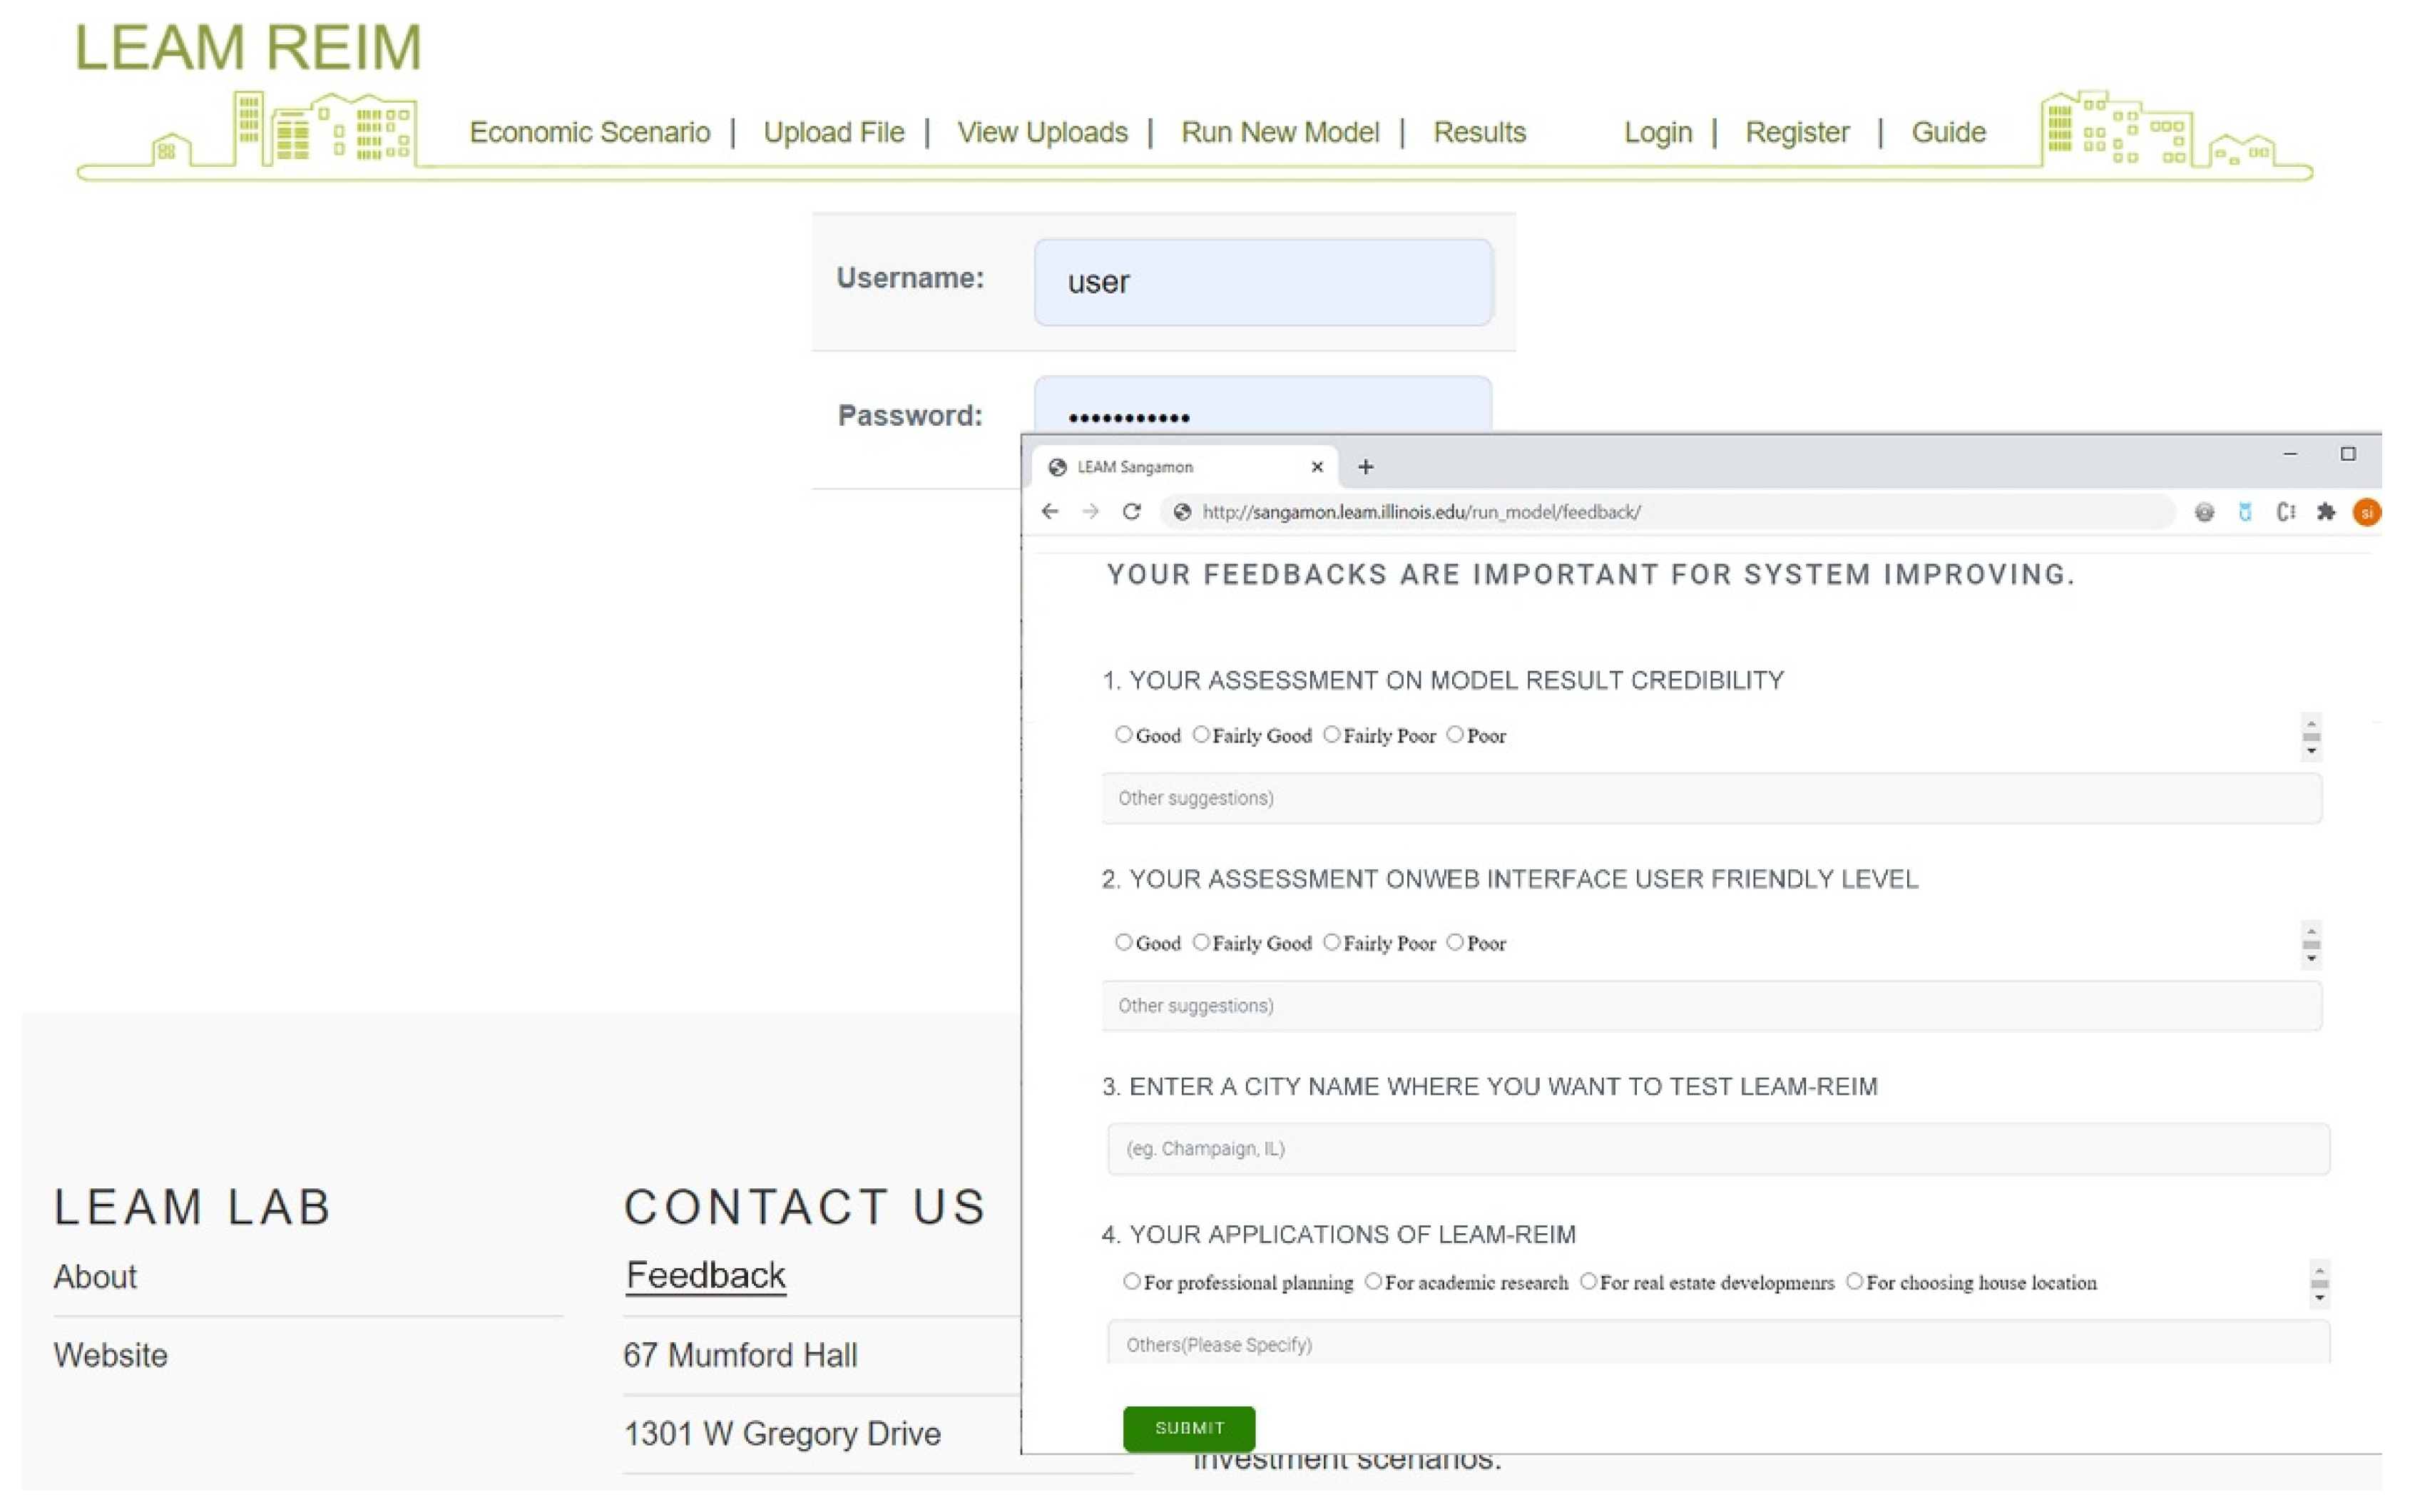Open a new browser tab

[1365, 467]
